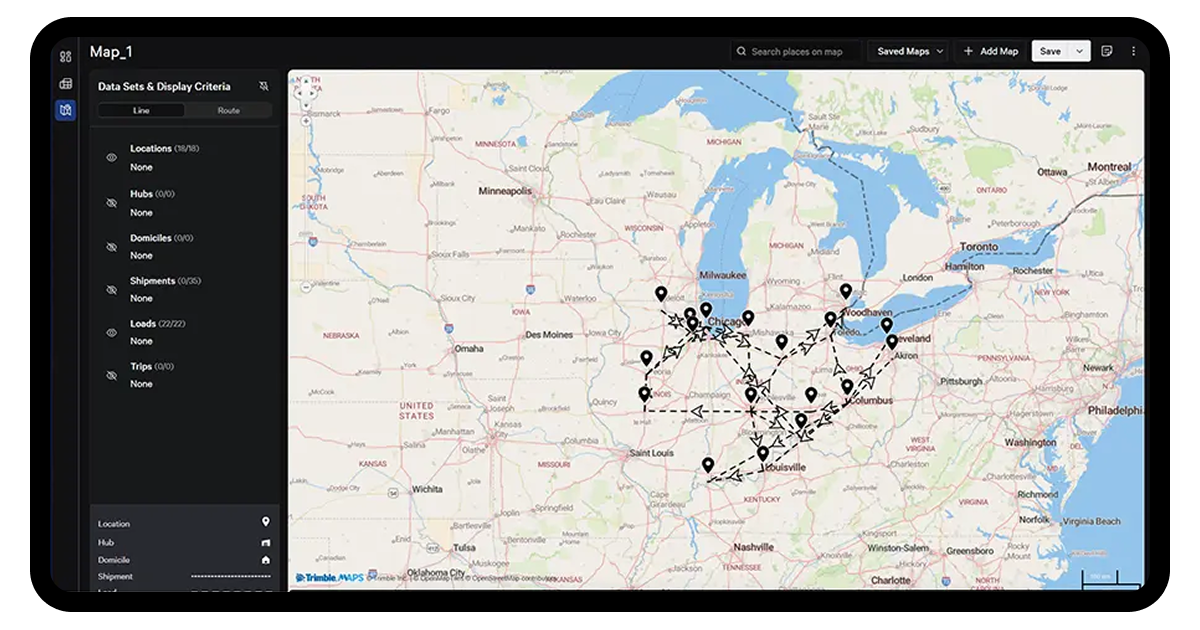The width and height of the screenshot is (1200, 630).
Task: Click the Hub legend label
Action: [x=105, y=542]
